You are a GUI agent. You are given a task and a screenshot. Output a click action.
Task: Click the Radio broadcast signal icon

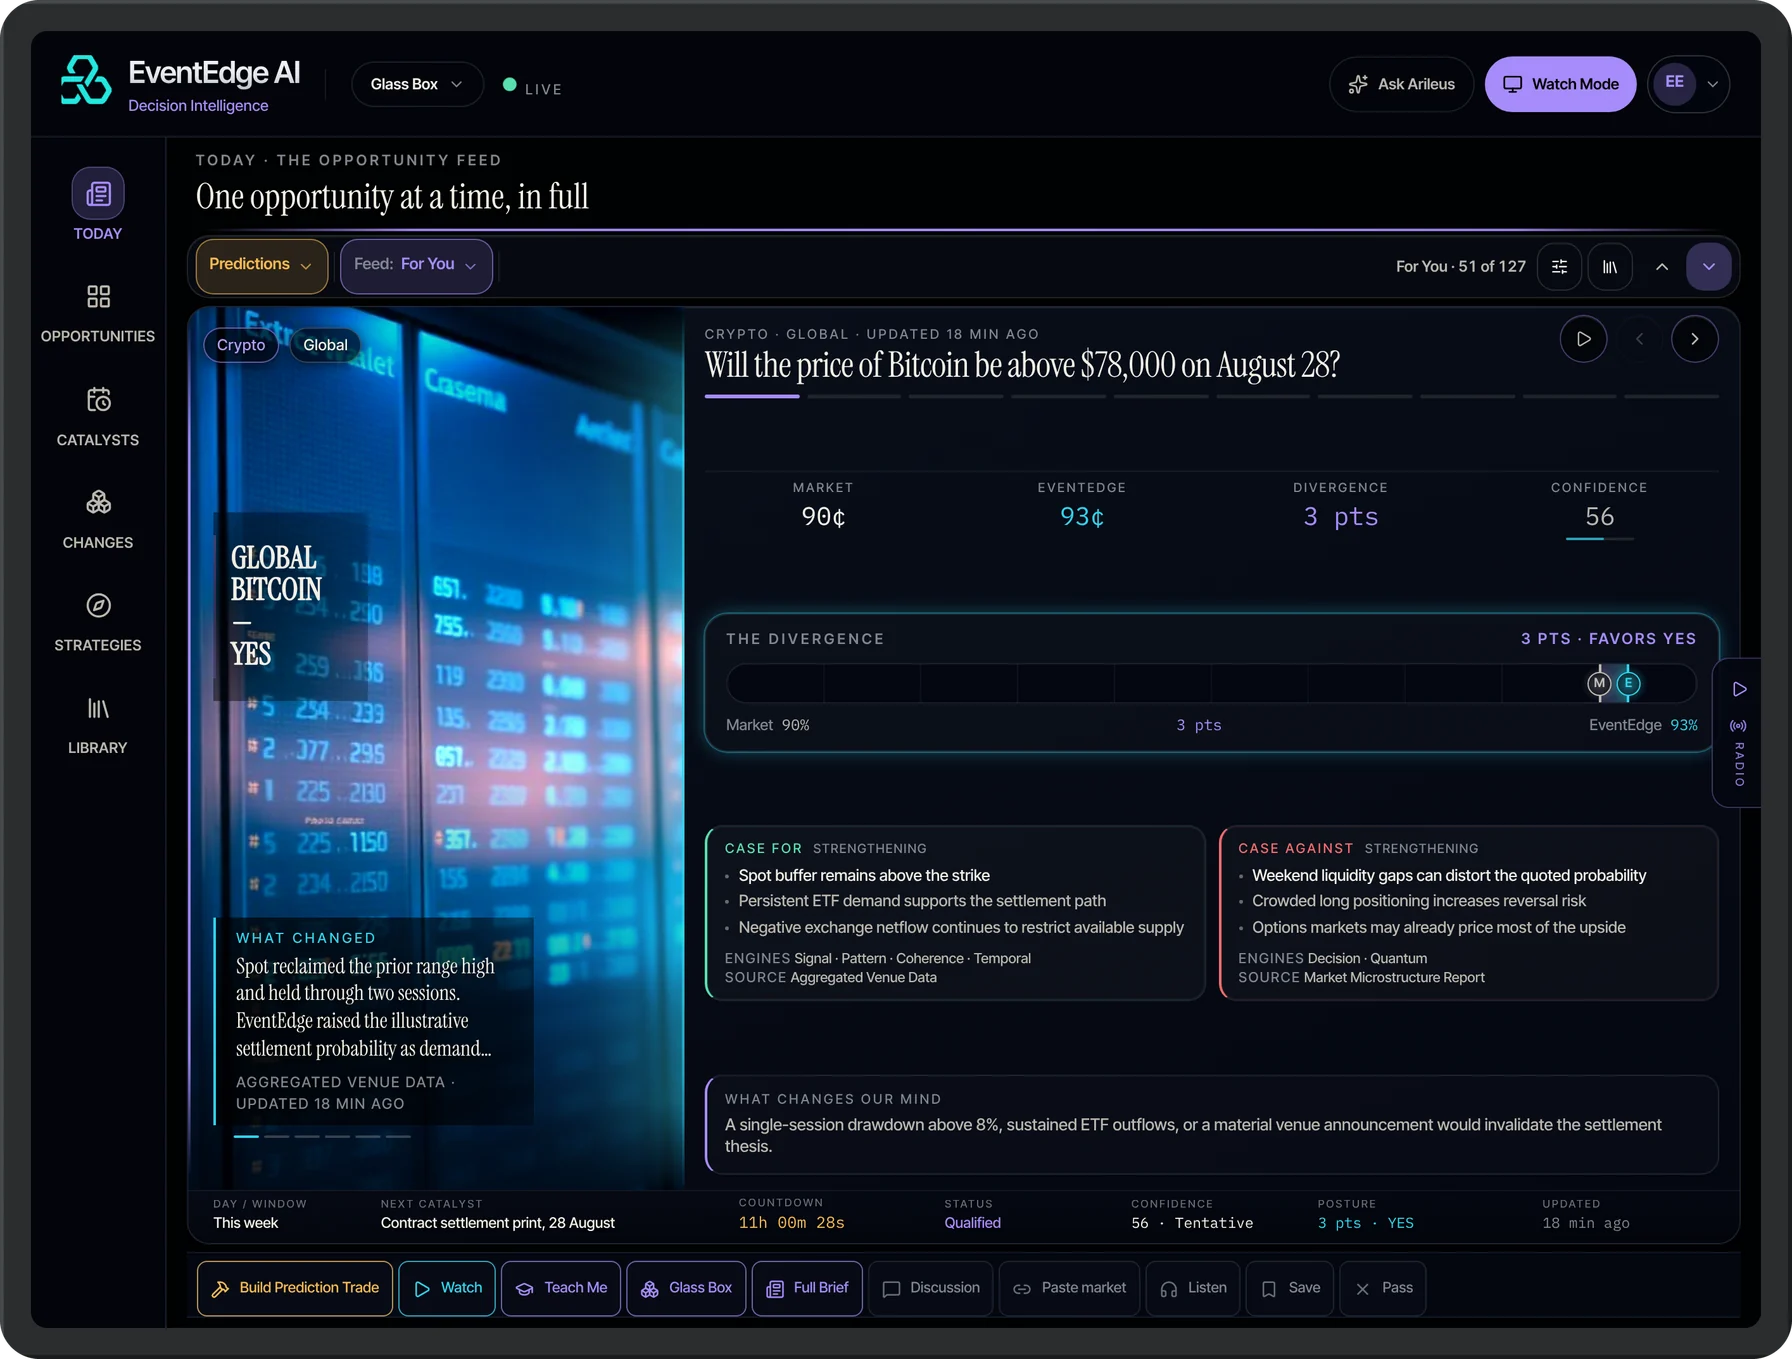click(x=1739, y=726)
